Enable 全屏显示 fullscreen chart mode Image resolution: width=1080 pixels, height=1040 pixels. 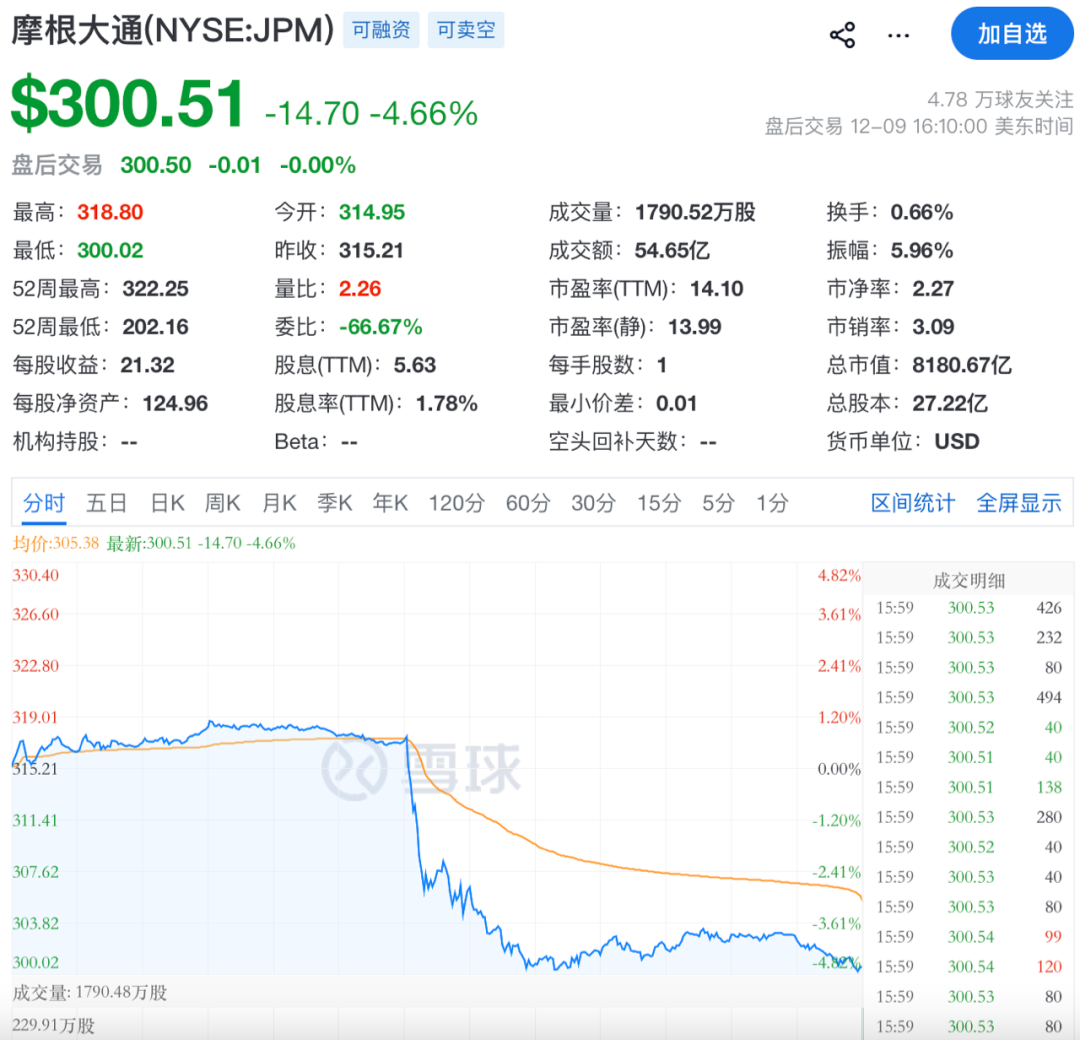point(1019,503)
